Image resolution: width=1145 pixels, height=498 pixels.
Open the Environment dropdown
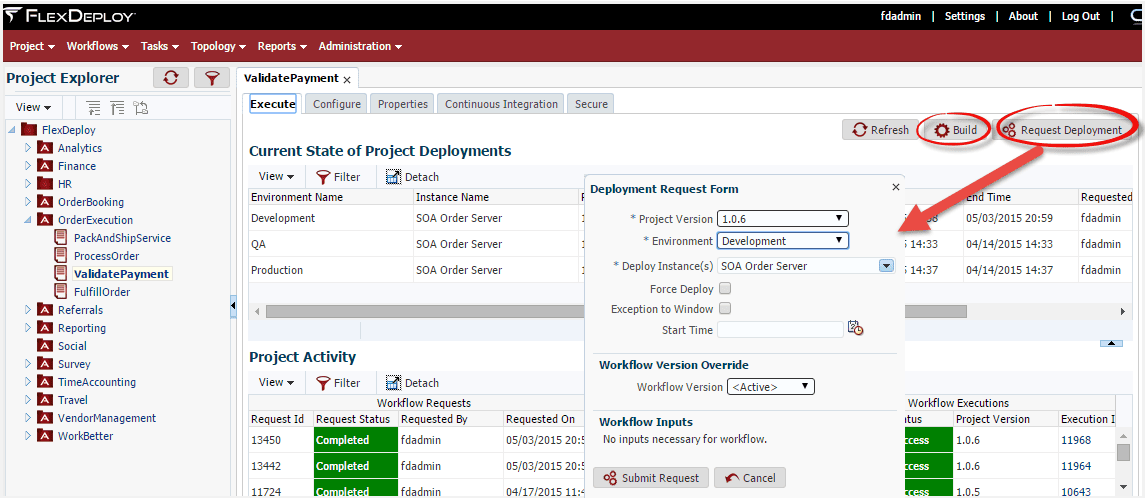pyautogui.click(x=782, y=240)
